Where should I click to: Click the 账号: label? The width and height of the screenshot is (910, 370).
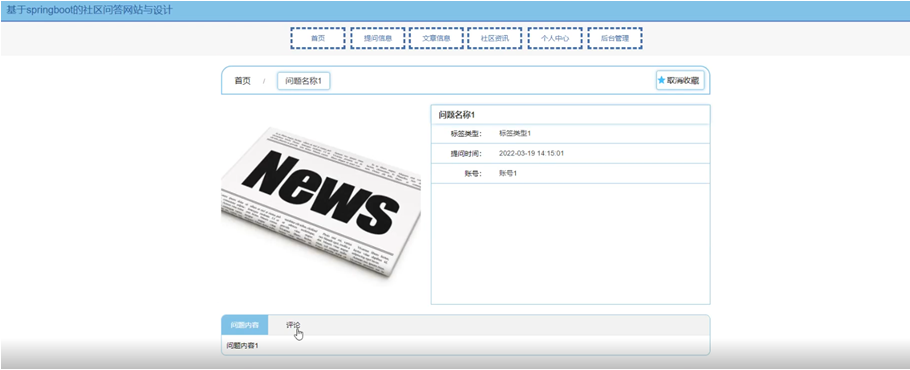473,174
